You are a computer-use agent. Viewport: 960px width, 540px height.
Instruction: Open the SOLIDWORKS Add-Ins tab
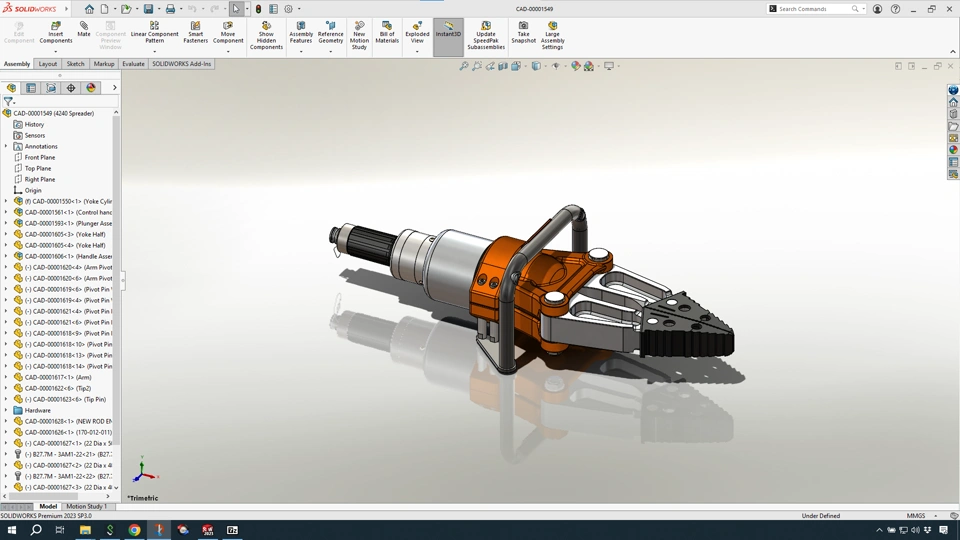tap(181, 64)
